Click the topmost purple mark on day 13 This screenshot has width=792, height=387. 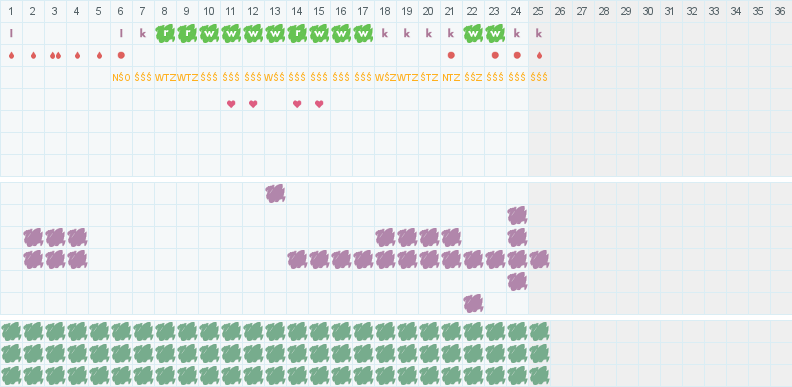(275, 194)
